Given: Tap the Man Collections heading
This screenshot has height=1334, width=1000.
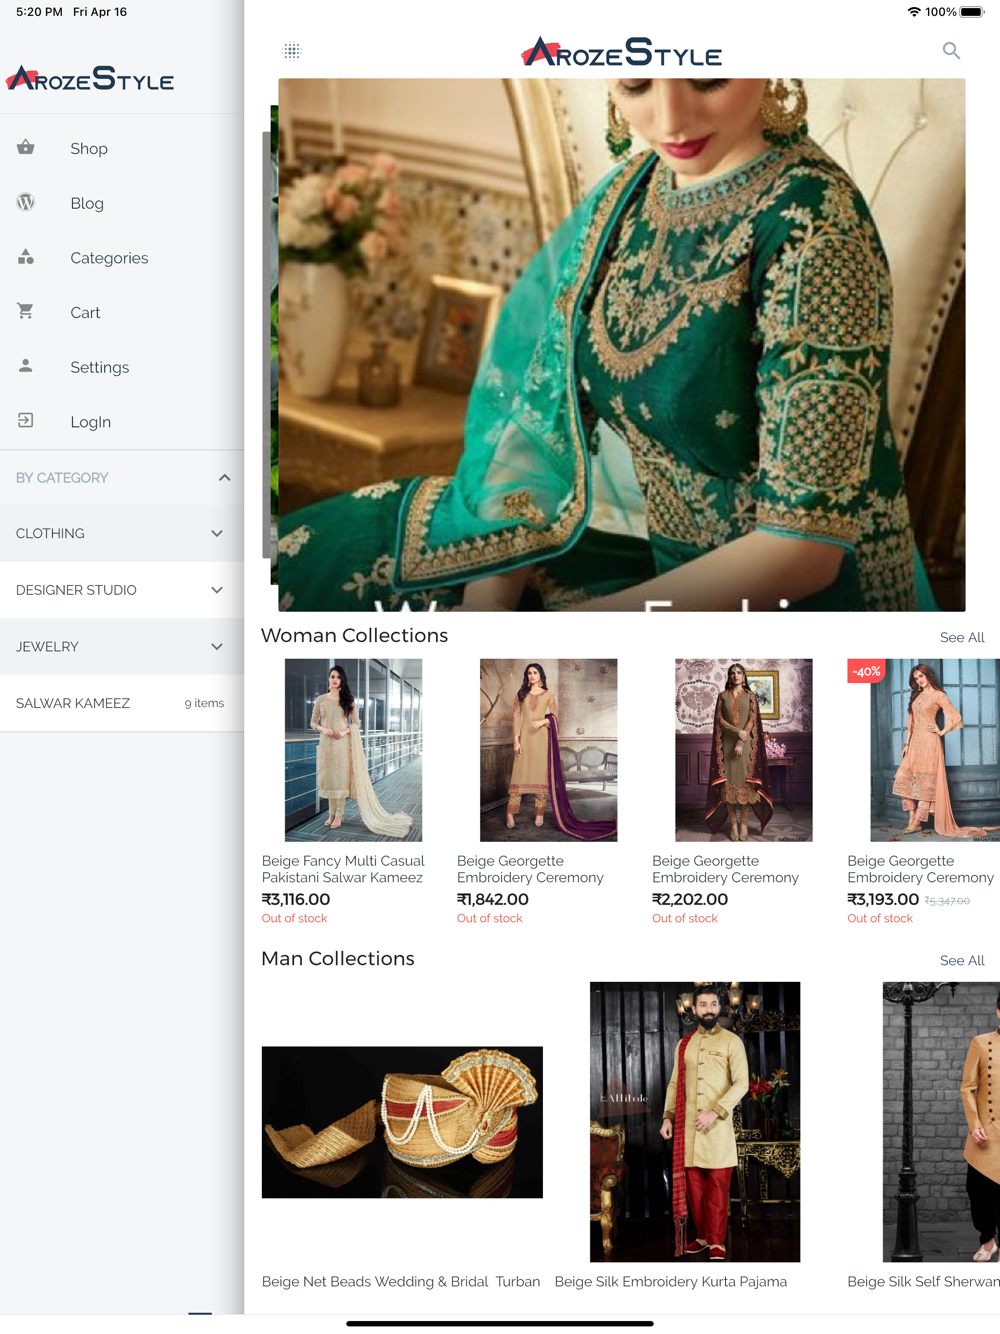Looking at the screenshot, I should click(337, 958).
